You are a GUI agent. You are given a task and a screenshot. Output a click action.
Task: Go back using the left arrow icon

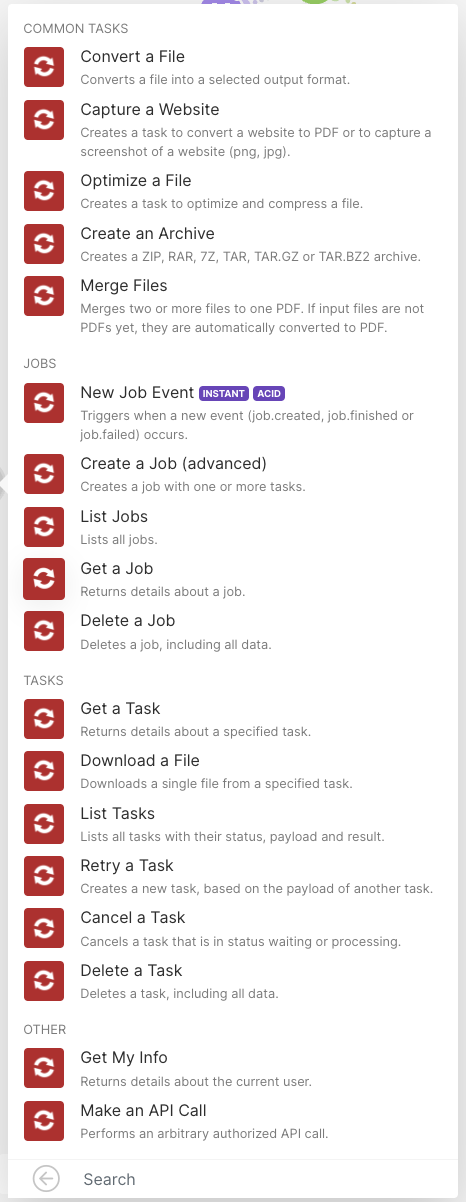tap(46, 1179)
